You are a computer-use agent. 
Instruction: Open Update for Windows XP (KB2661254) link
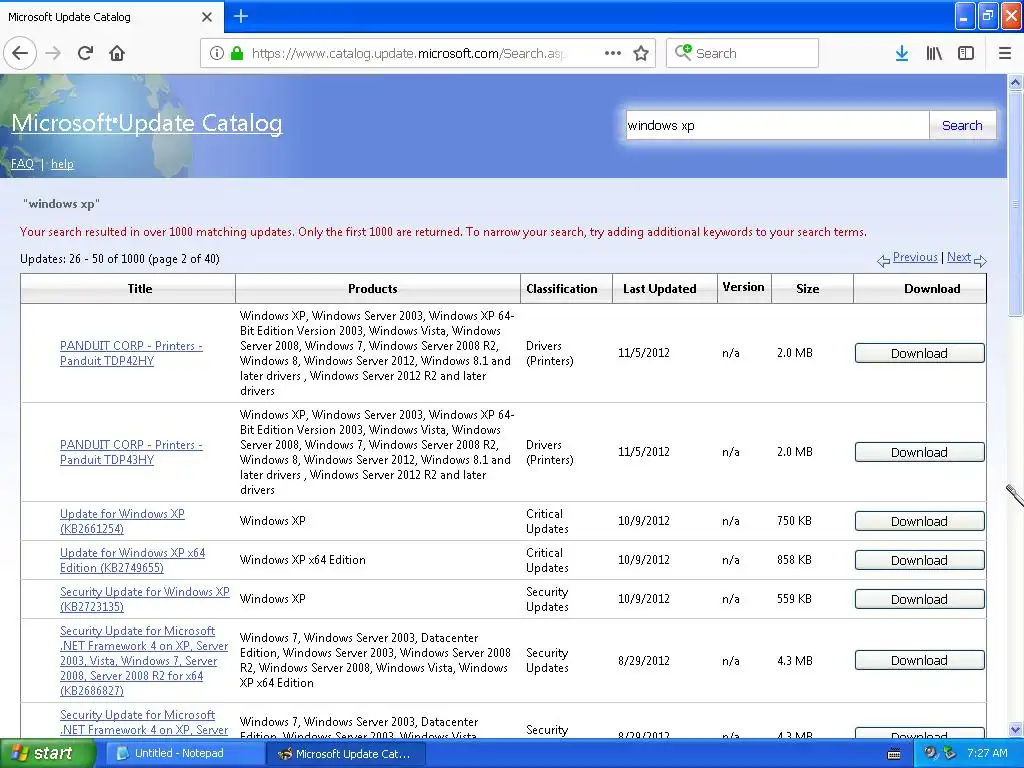pos(122,521)
